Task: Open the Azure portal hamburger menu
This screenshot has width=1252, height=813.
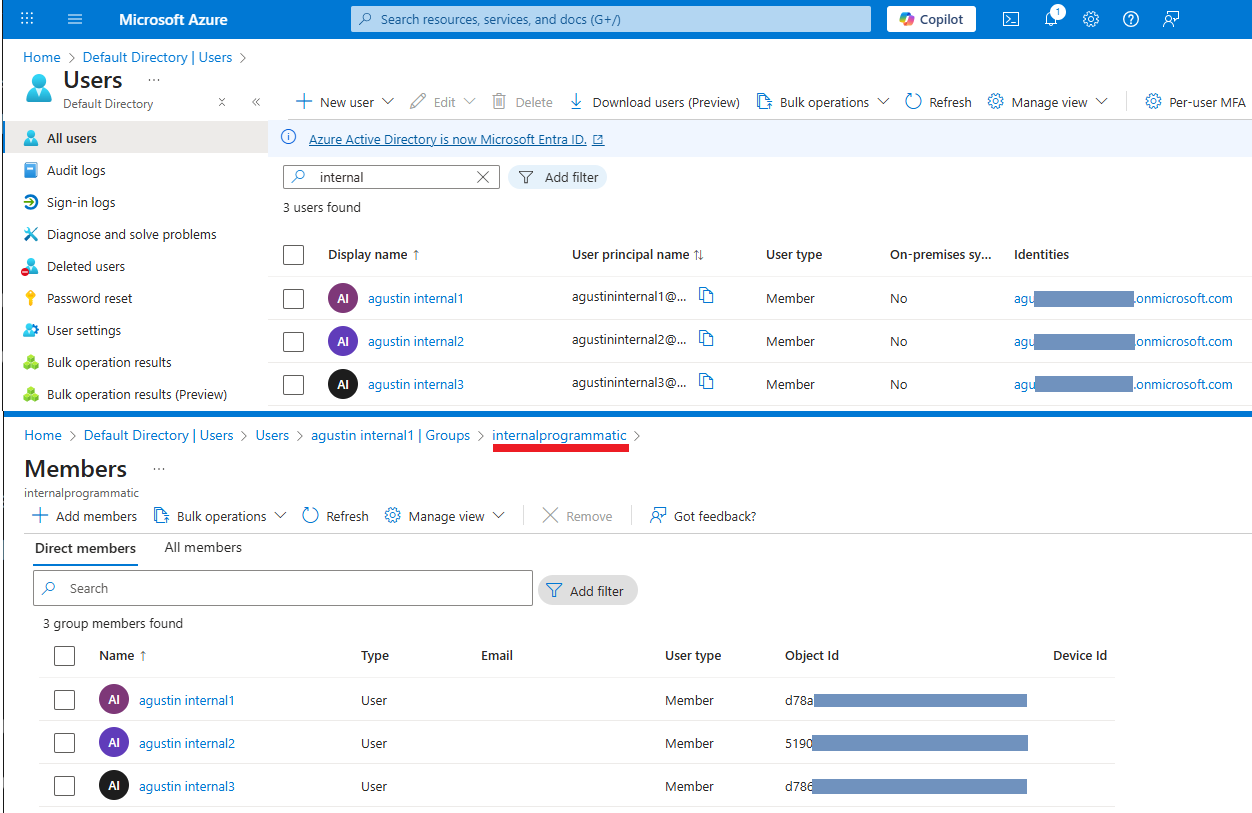Action: (x=75, y=19)
